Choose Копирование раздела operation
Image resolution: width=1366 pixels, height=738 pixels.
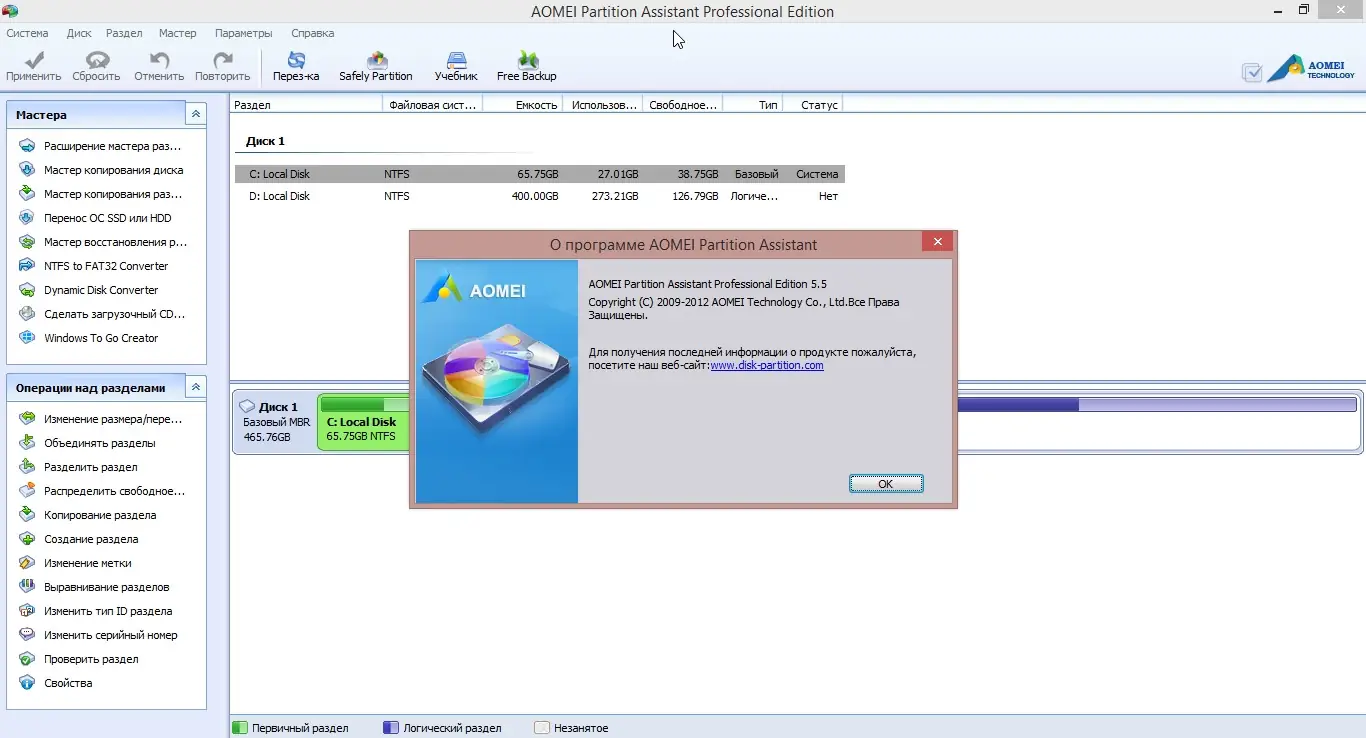(x=87, y=515)
